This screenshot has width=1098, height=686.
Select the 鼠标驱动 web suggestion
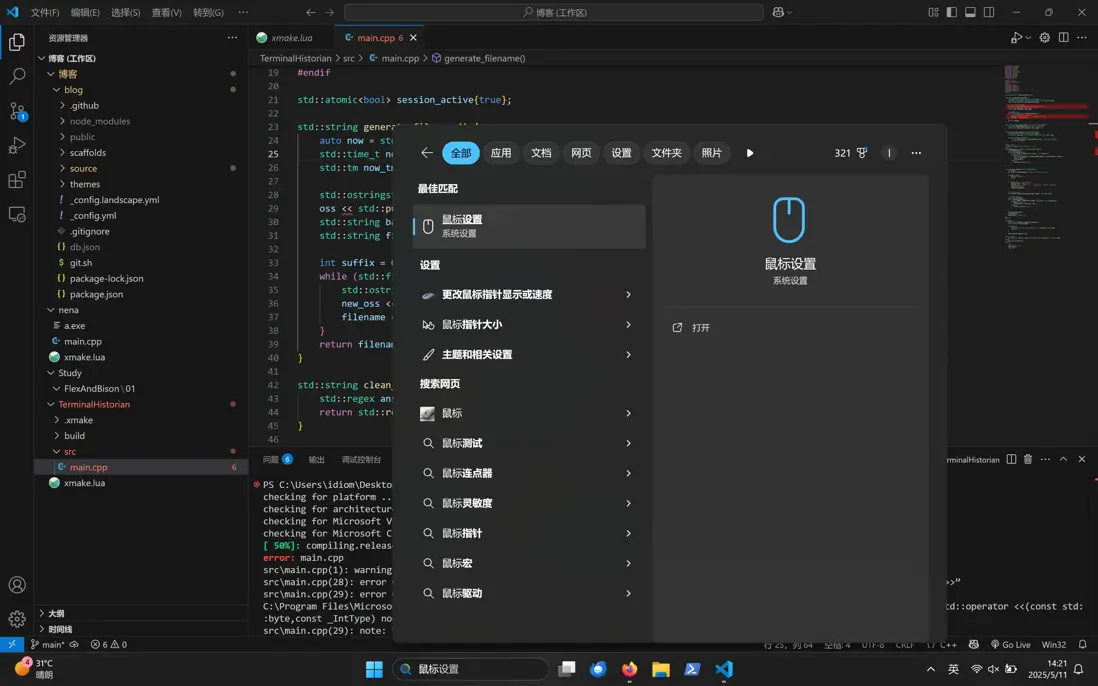[x=529, y=593]
